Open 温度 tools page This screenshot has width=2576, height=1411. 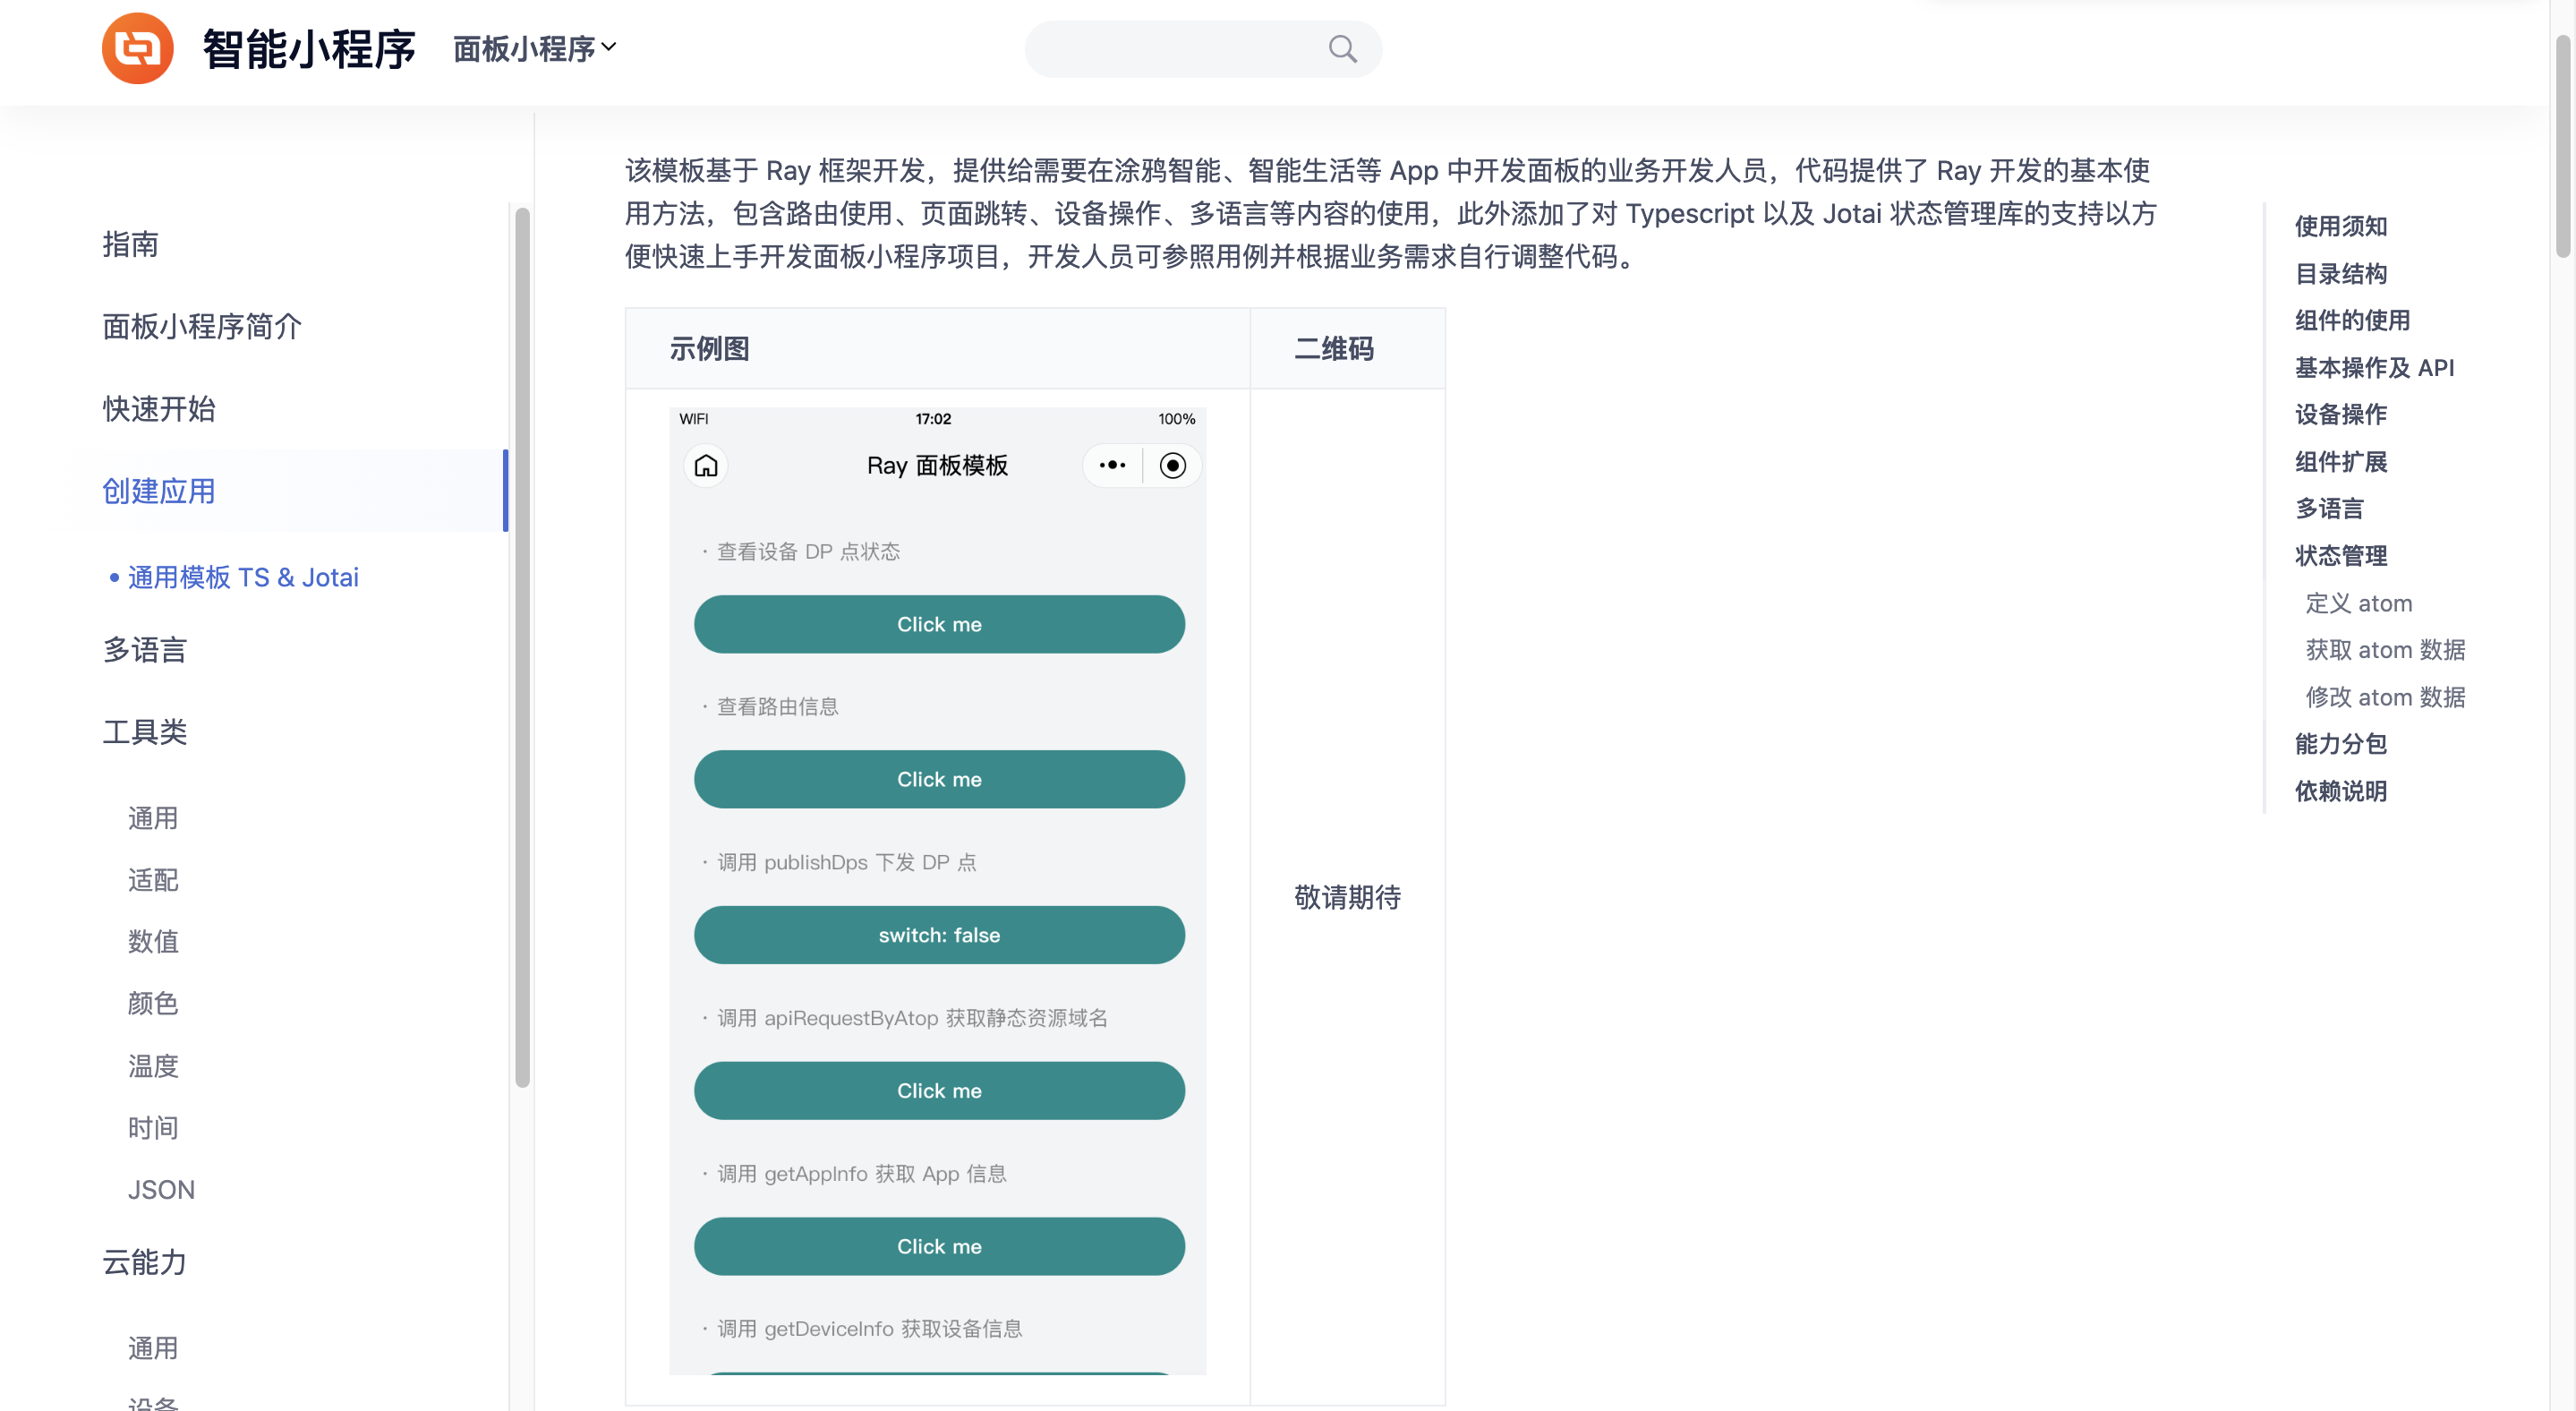coord(153,1066)
